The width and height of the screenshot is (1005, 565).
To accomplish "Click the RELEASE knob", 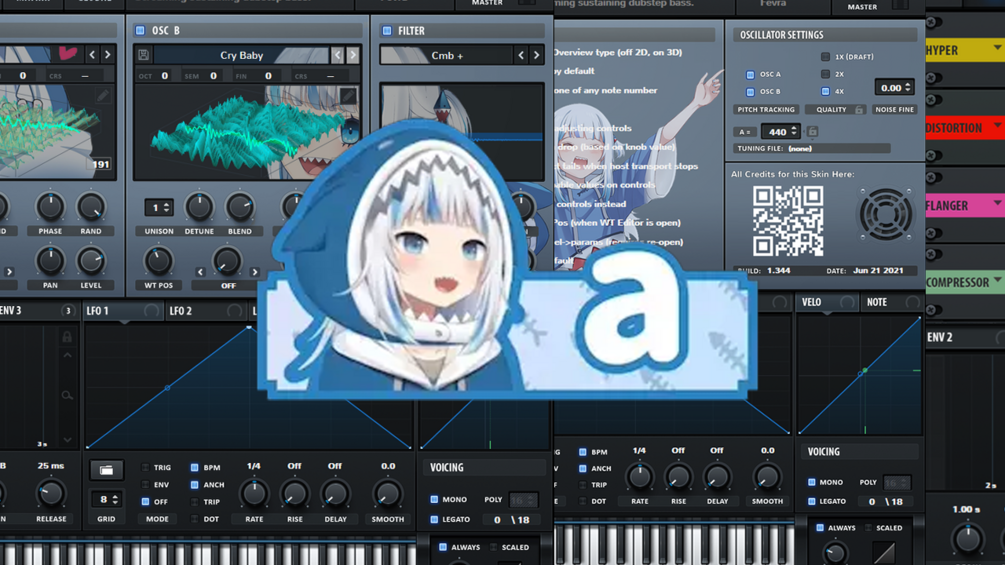I will pyautogui.click(x=51, y=493).
